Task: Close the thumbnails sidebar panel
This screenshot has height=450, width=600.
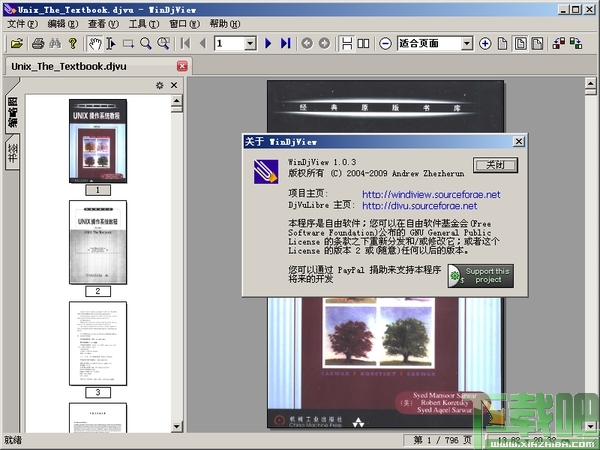Action: pos(174,85)
